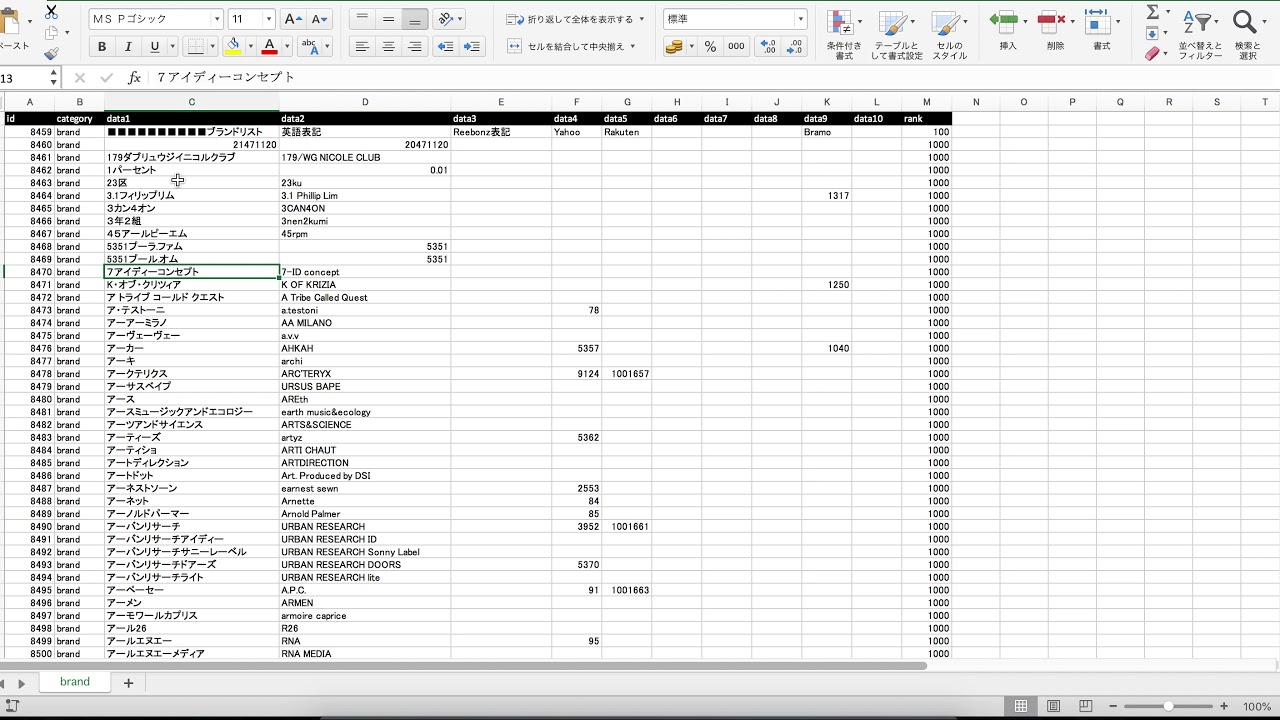Set top vertical alignment
The width and height of the screenshot is (1280, 720).
click(362, 19)
